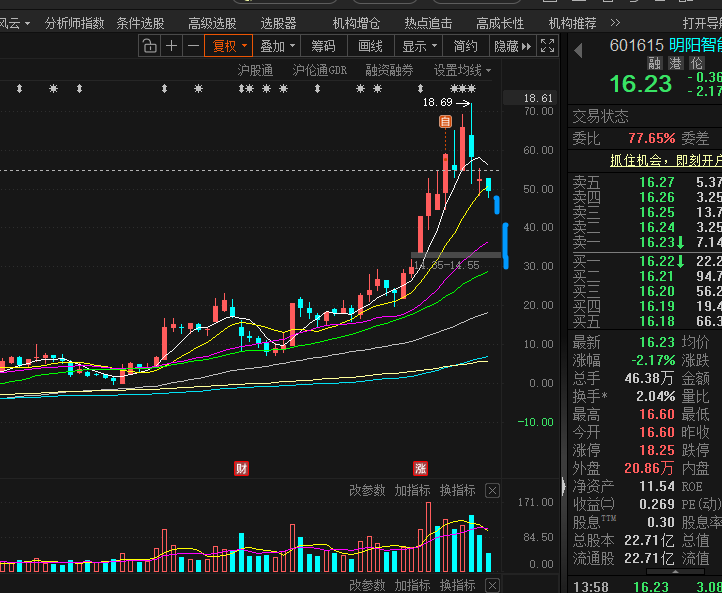Click the red 财 marker on chart
This screenshot has height=593, width=722.
pyautogui.click(x=241, y=469)
